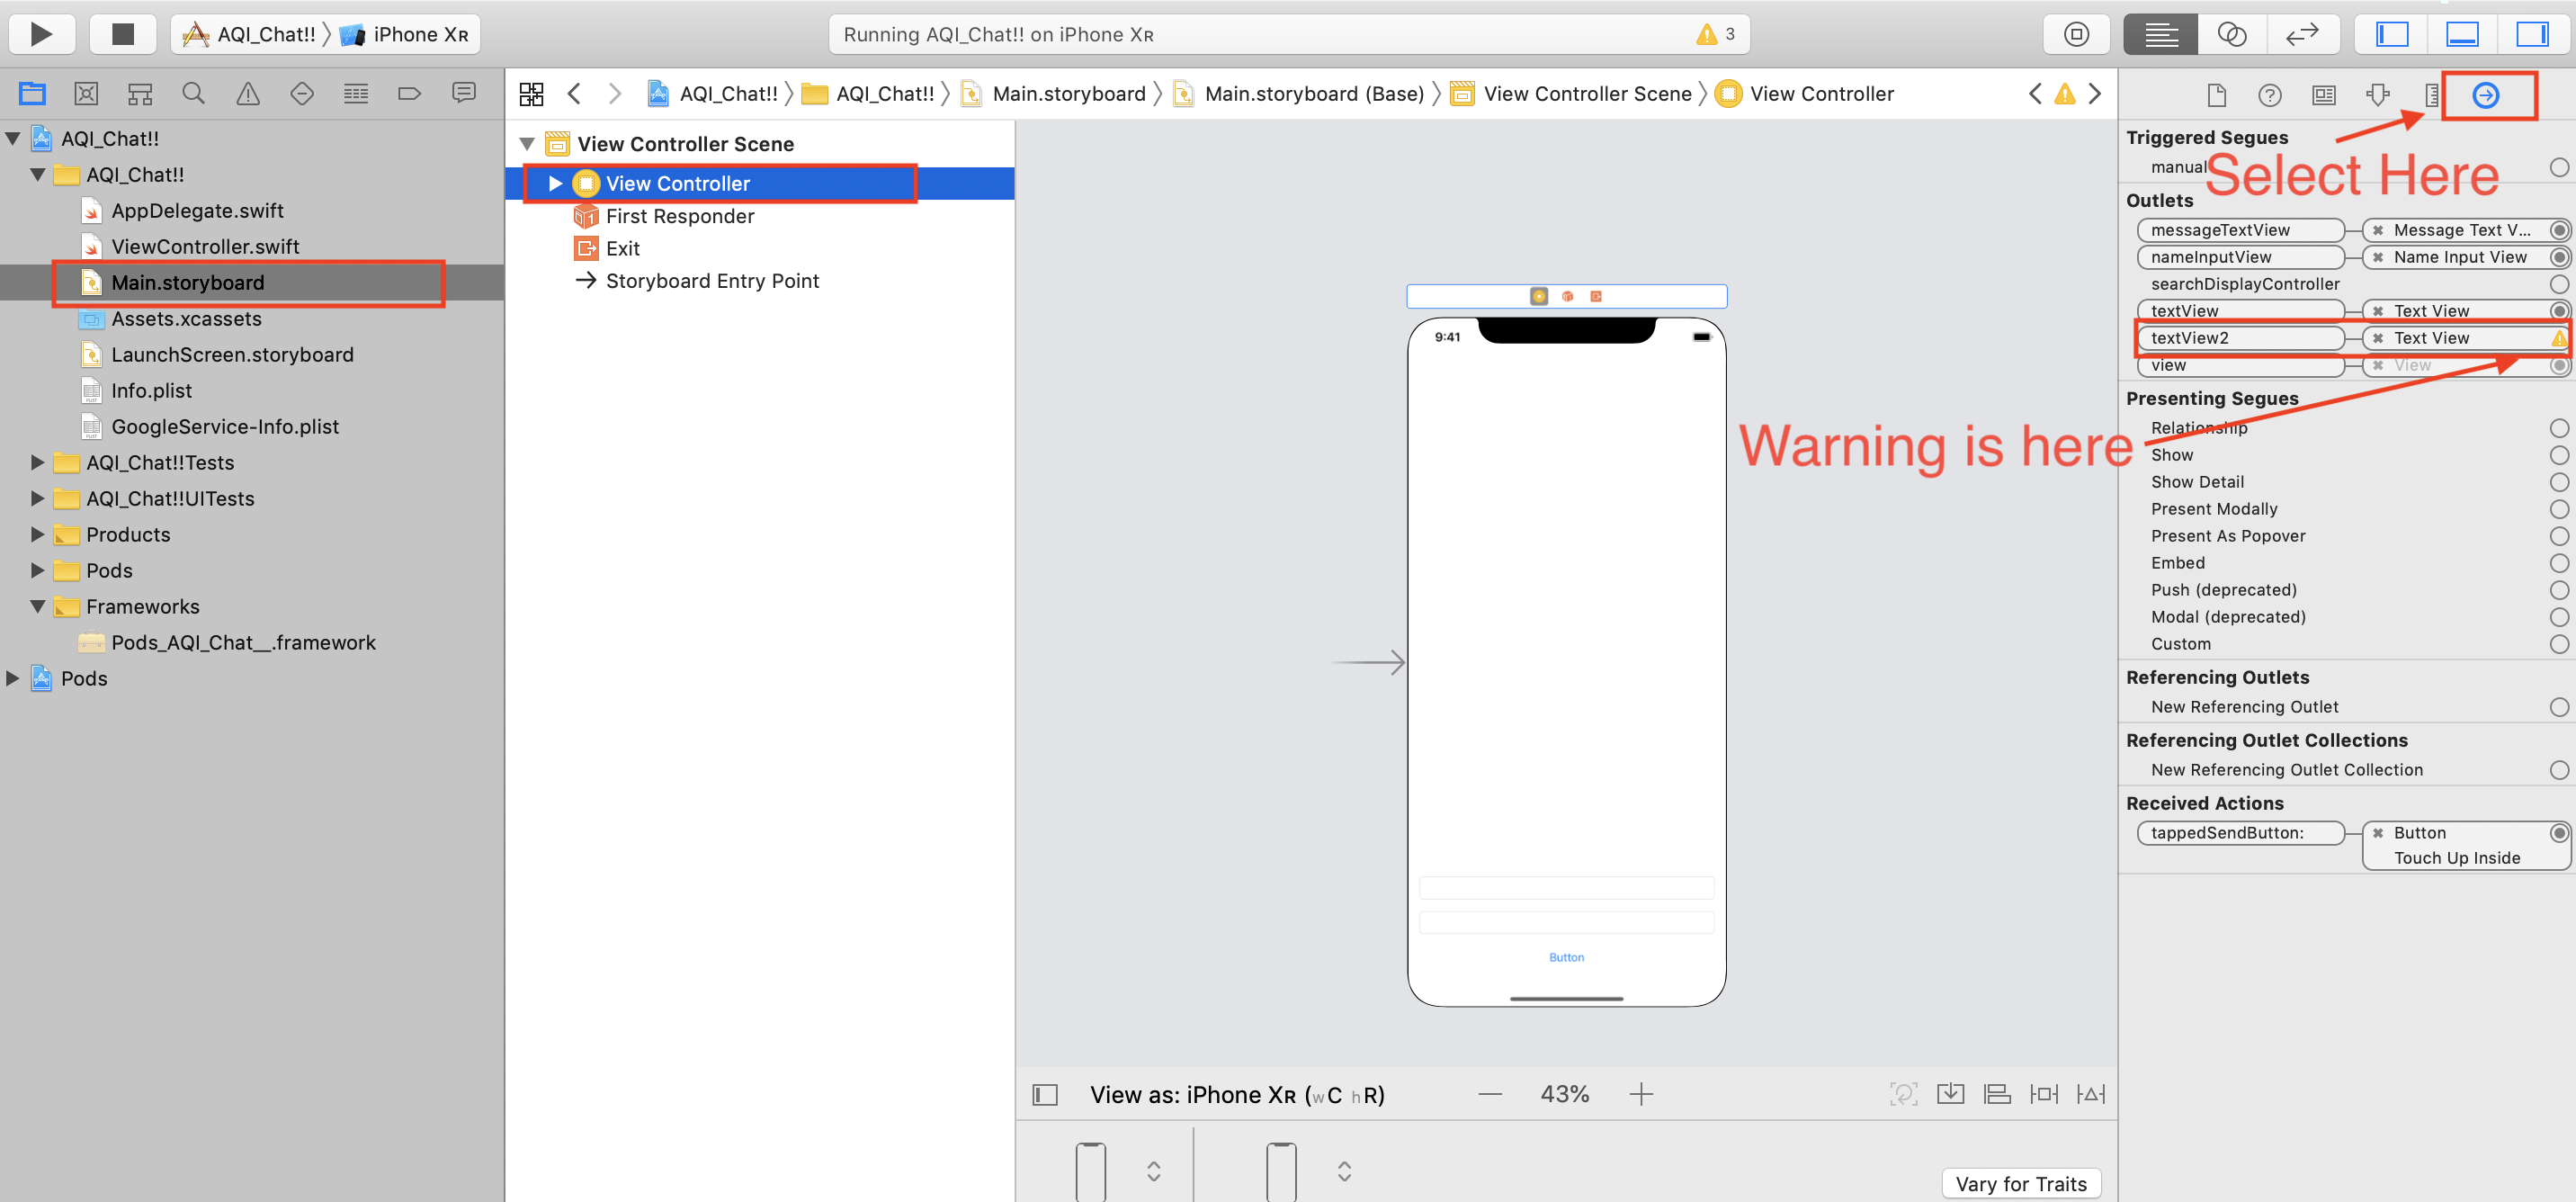The height and width of the screenshot is (1202, 2576).
Task: Open the Issue navigator warning triangle icon
Action: (247, 92)
